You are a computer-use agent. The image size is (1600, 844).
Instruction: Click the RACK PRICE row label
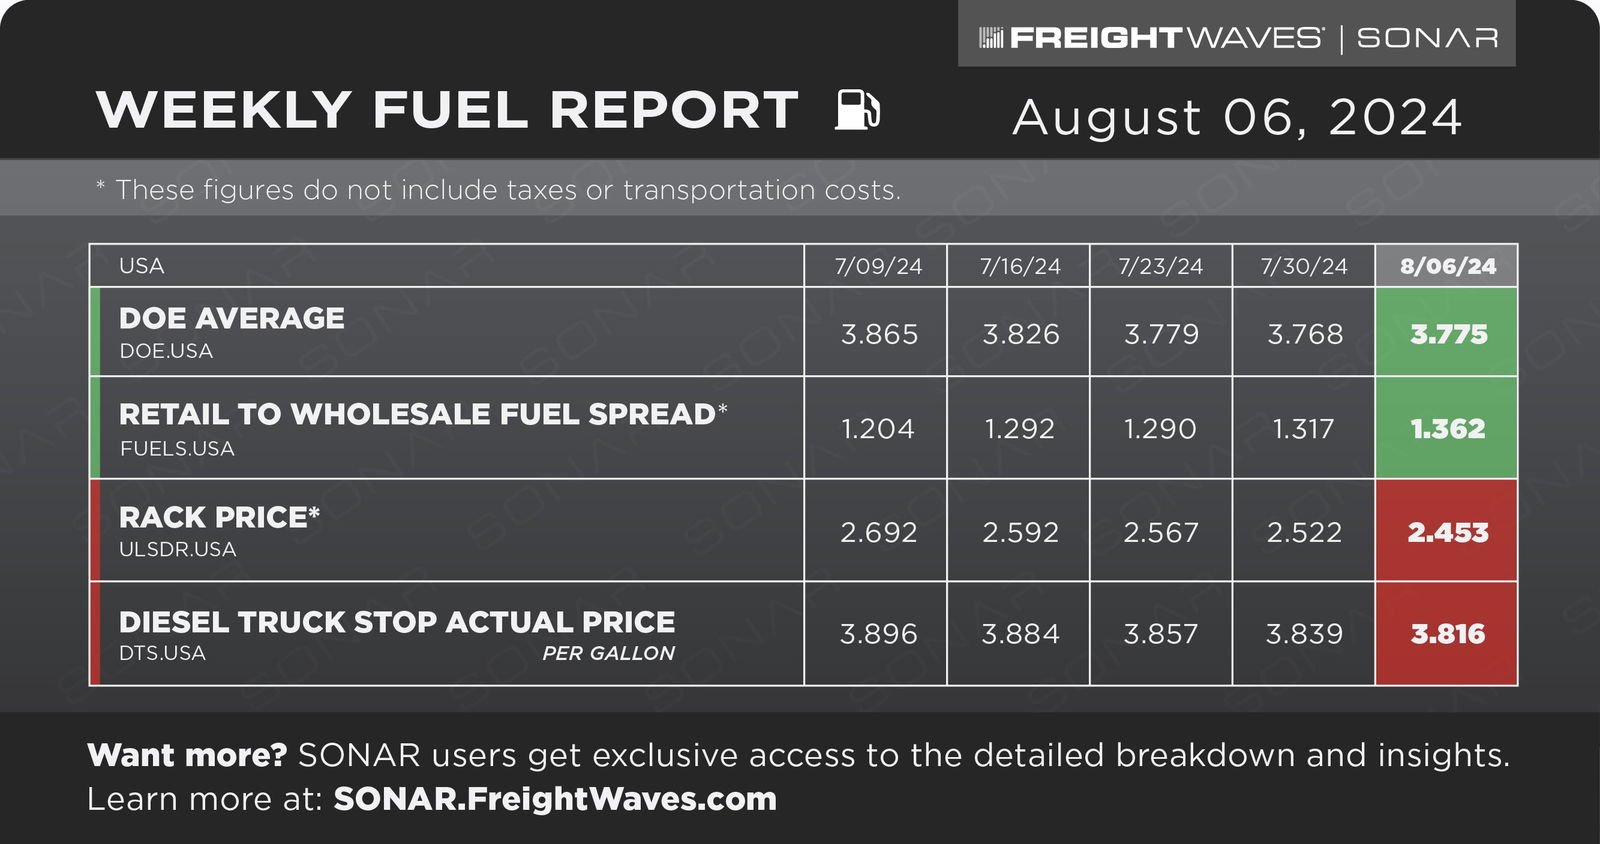pos(219,517)
